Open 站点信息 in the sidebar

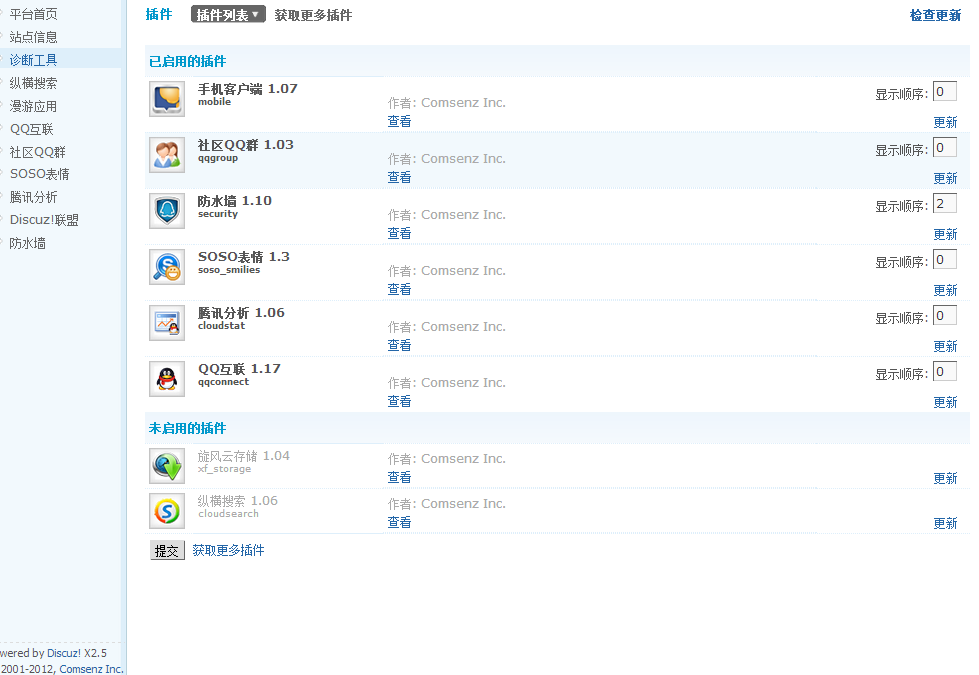34,37
